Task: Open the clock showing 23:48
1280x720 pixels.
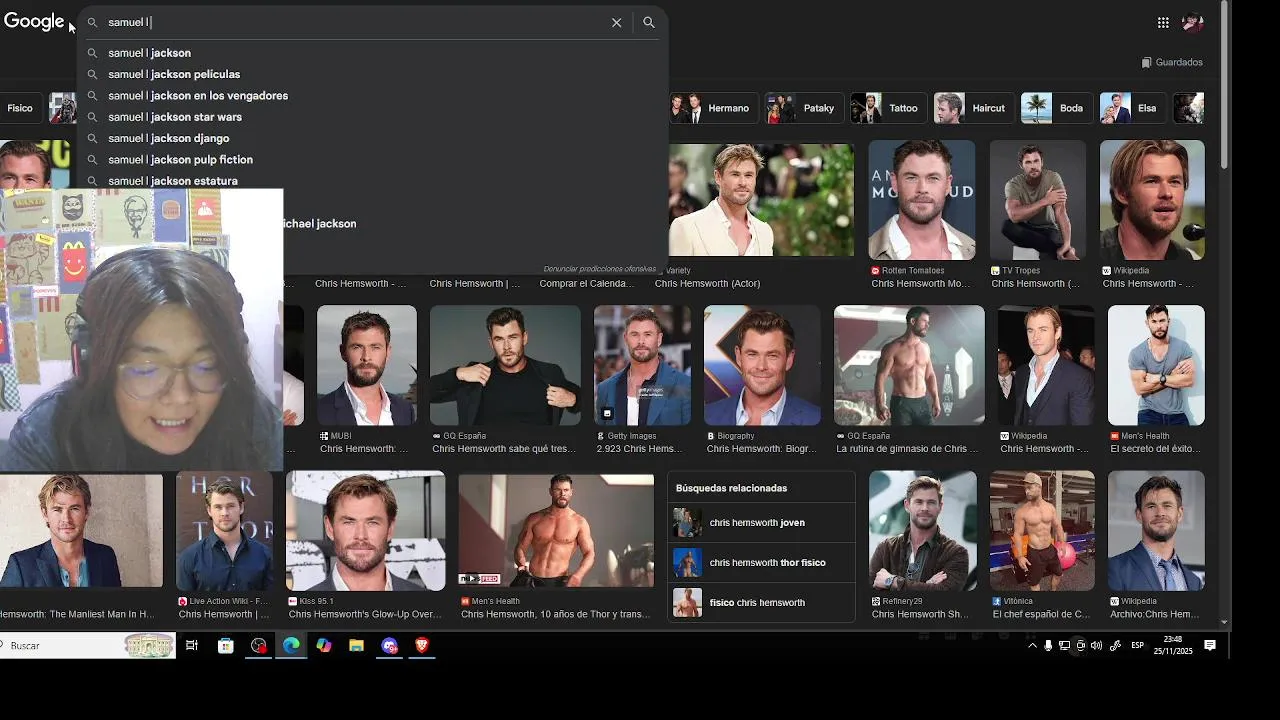Action: 1173,645
